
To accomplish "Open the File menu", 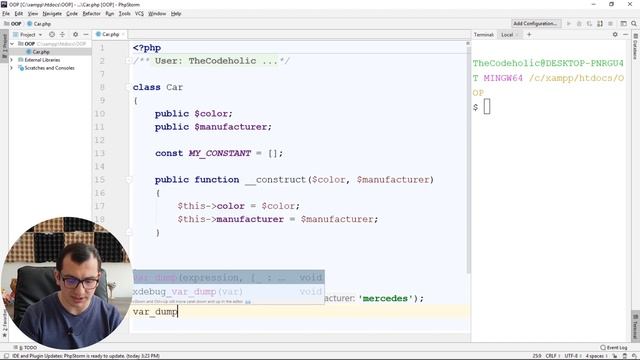I will click(x=6, y=13).
